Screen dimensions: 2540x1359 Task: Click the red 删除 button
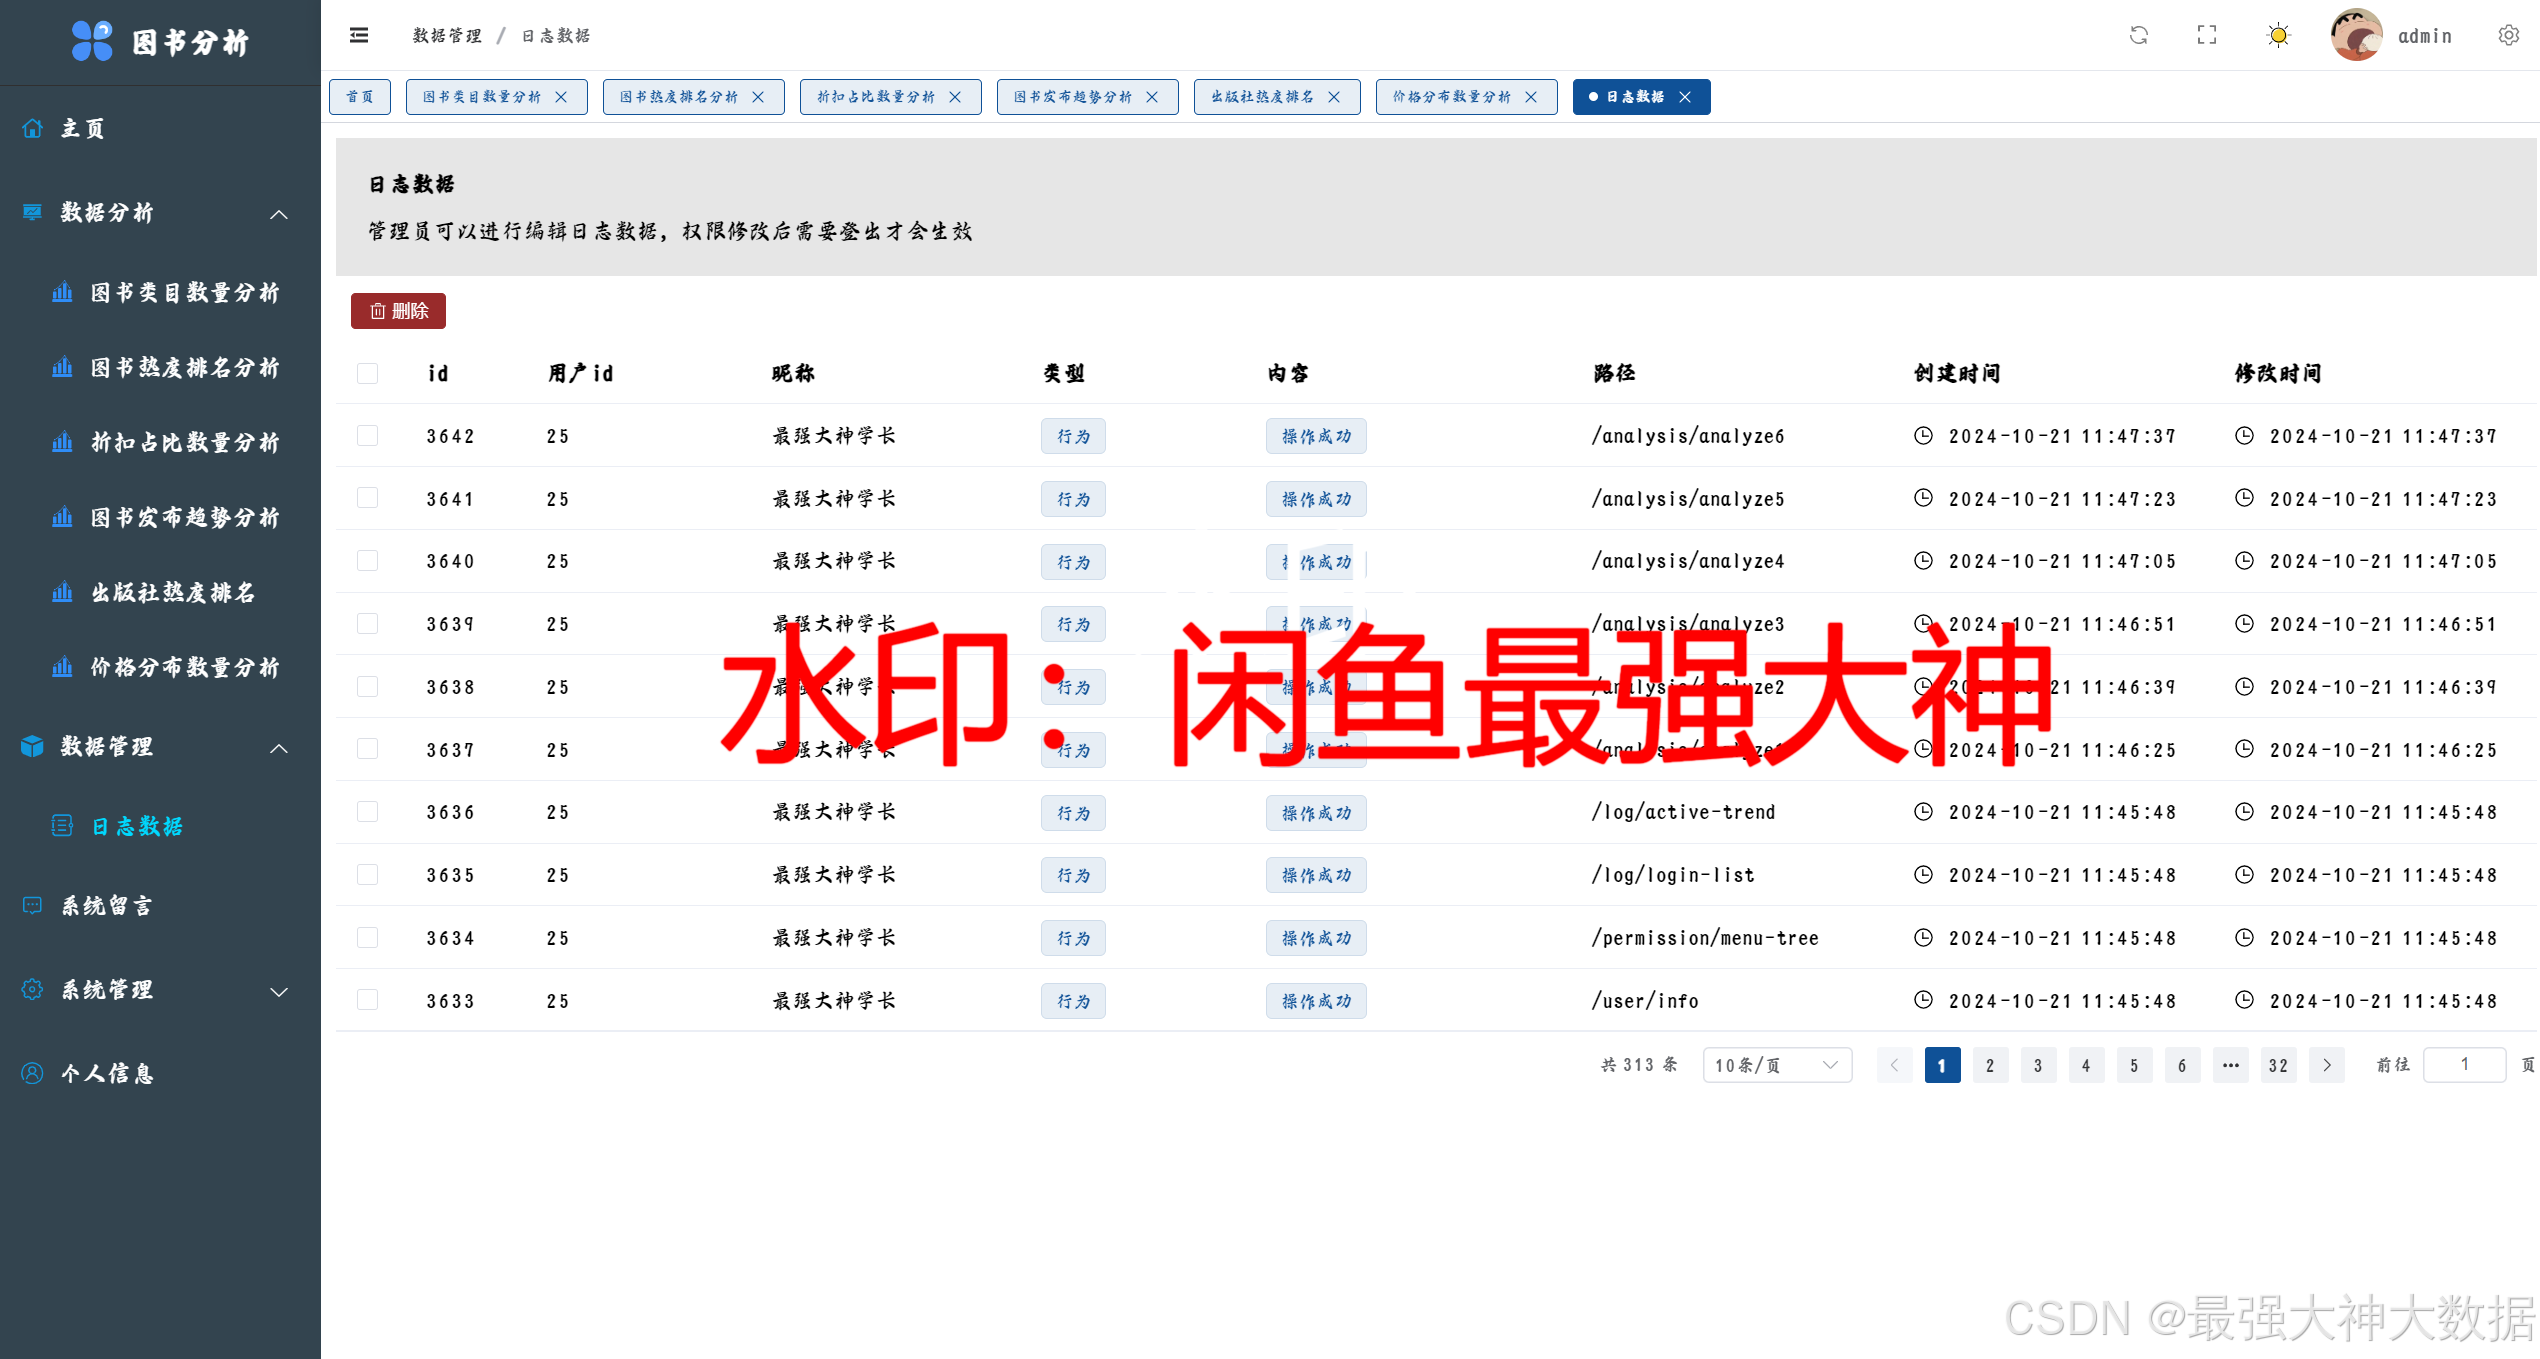[x=398, y=311]
